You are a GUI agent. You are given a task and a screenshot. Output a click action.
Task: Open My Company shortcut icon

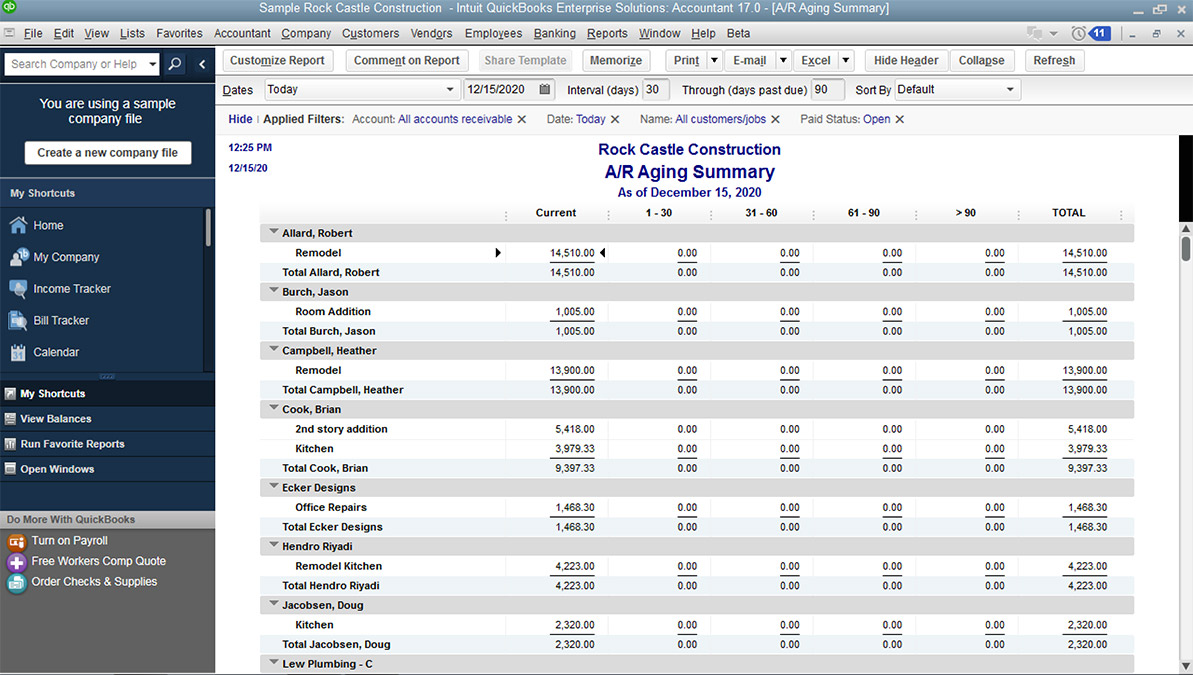click(18, 257)
